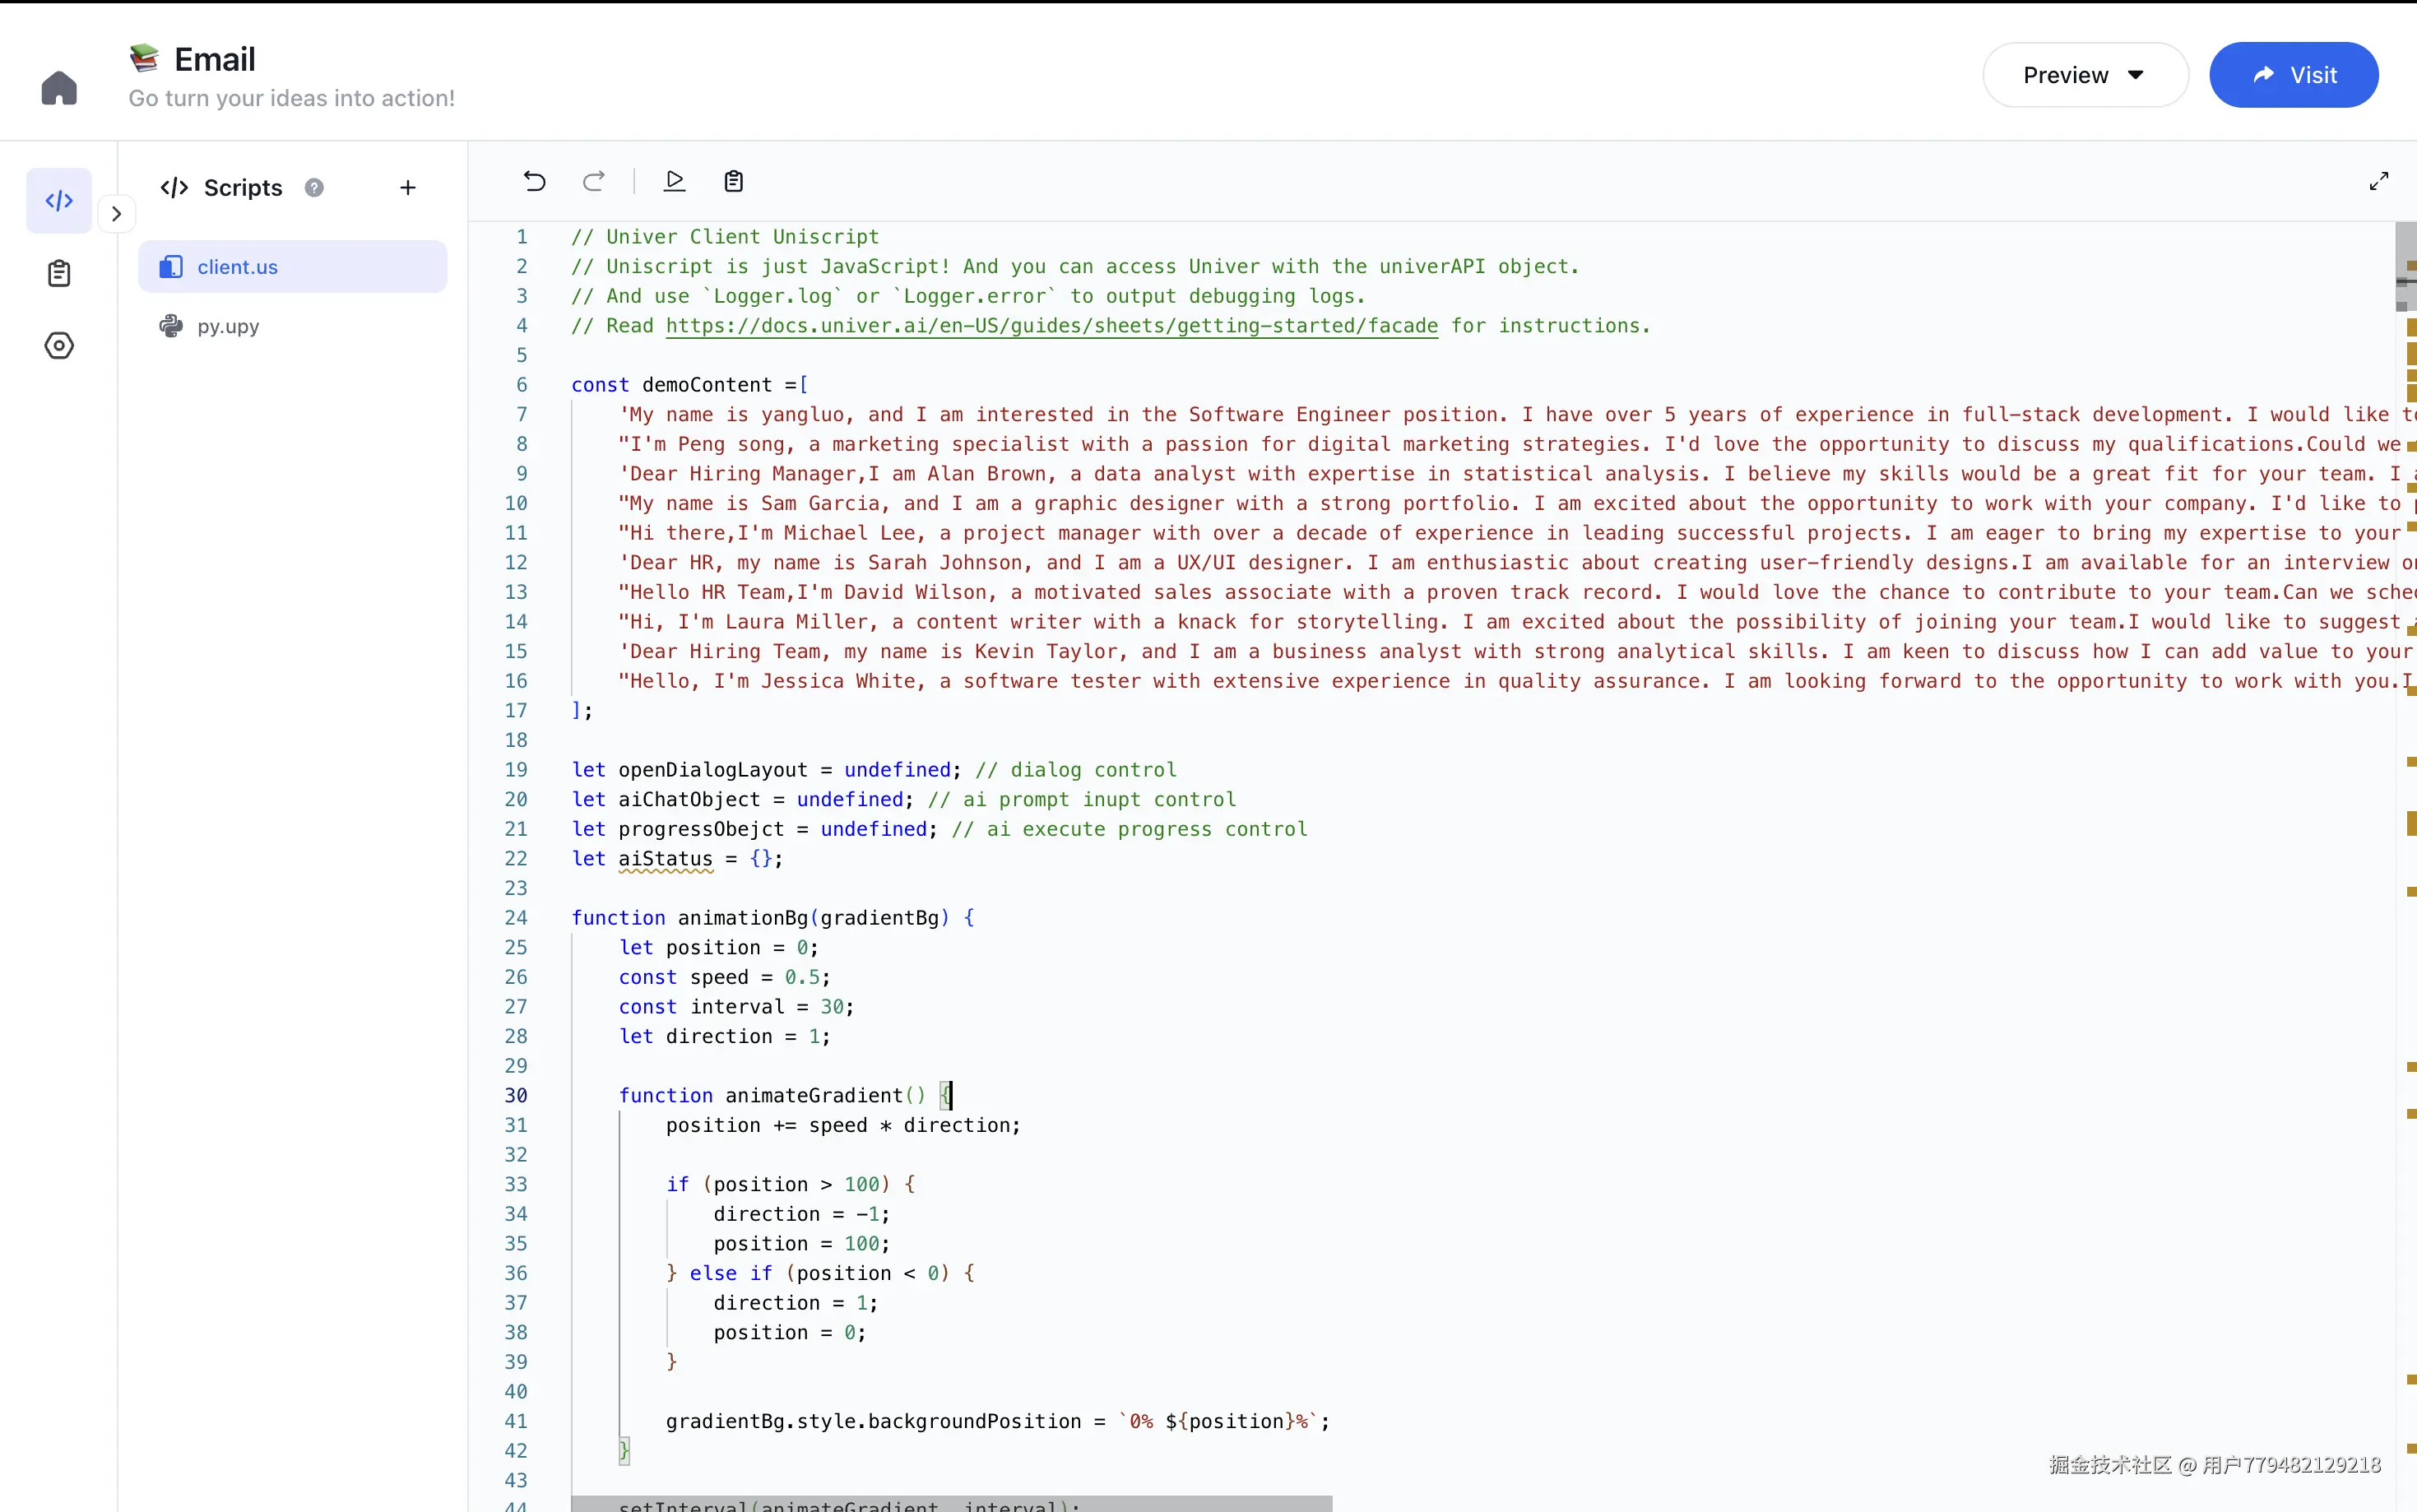Open the docs.univer.ai facade link
This screenshot has width=2417, height=1512.
1051,326
